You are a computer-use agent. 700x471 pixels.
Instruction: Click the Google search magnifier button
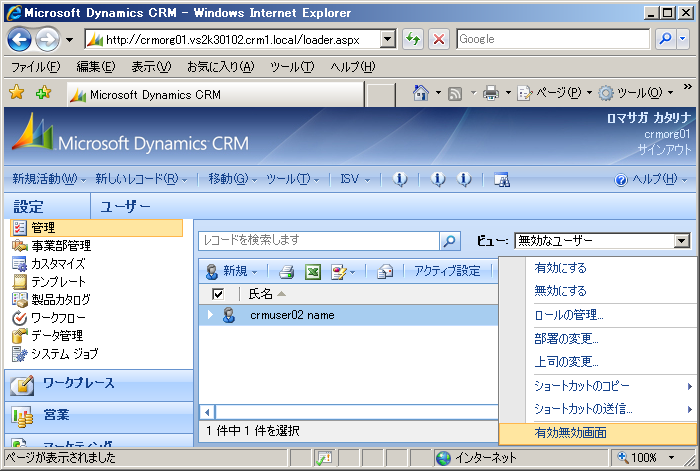pos(665,39)
